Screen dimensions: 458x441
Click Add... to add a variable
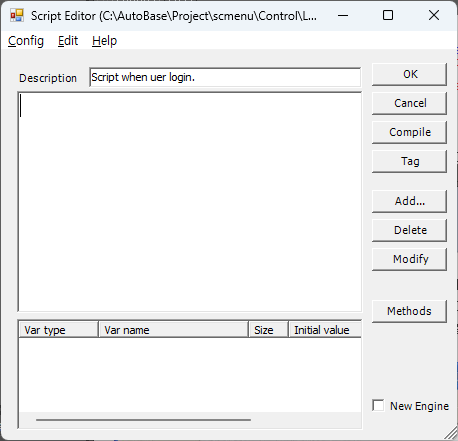(409, 201)
